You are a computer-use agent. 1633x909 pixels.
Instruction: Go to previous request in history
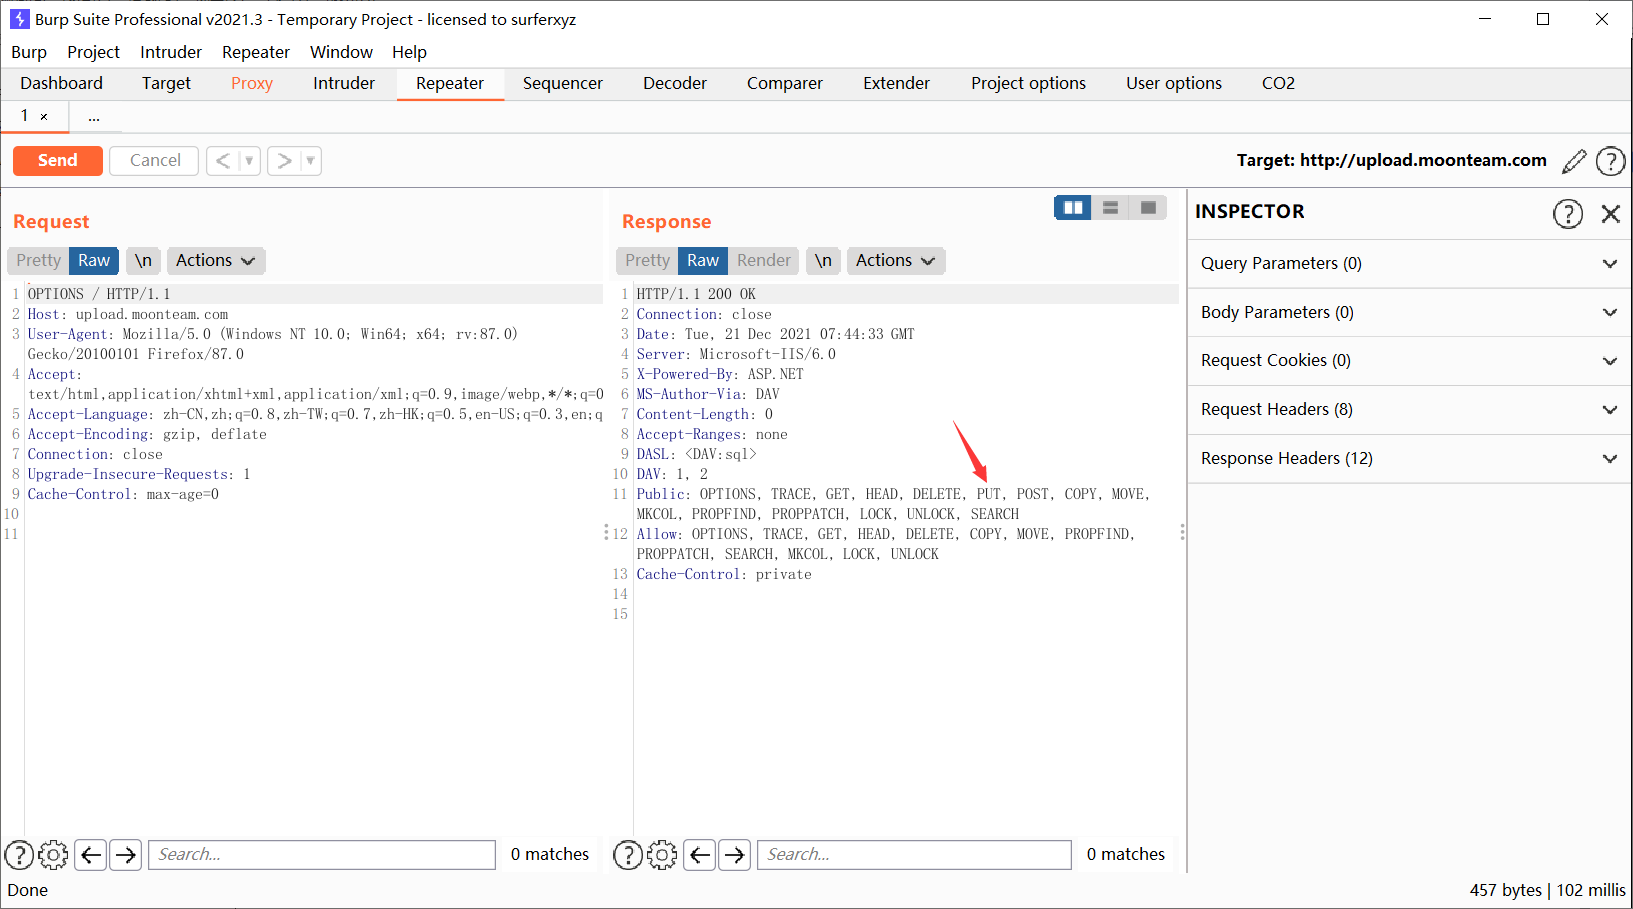pos(222,160)
